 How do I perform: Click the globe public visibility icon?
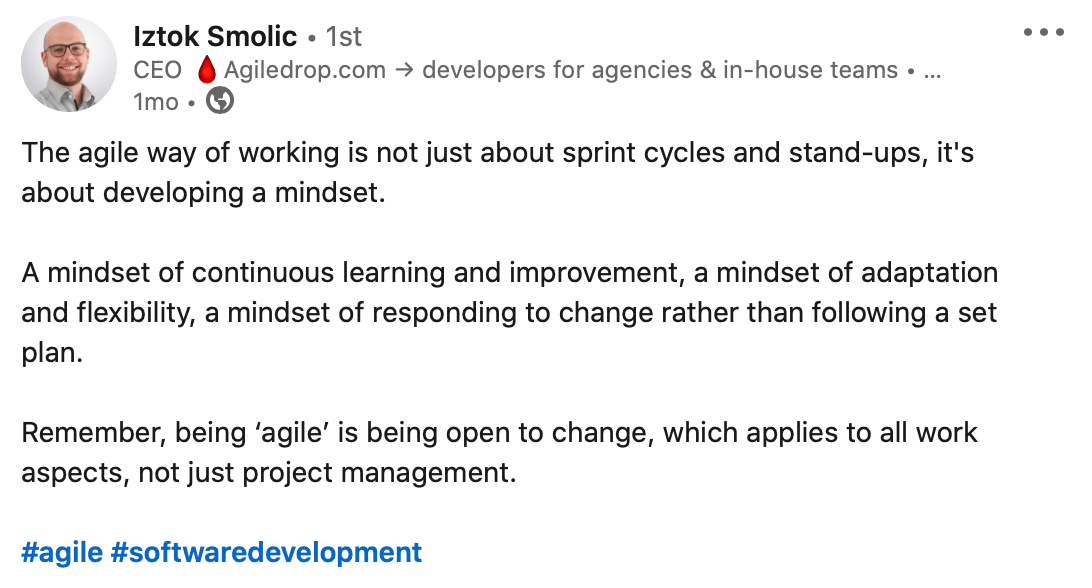(220, 101)
